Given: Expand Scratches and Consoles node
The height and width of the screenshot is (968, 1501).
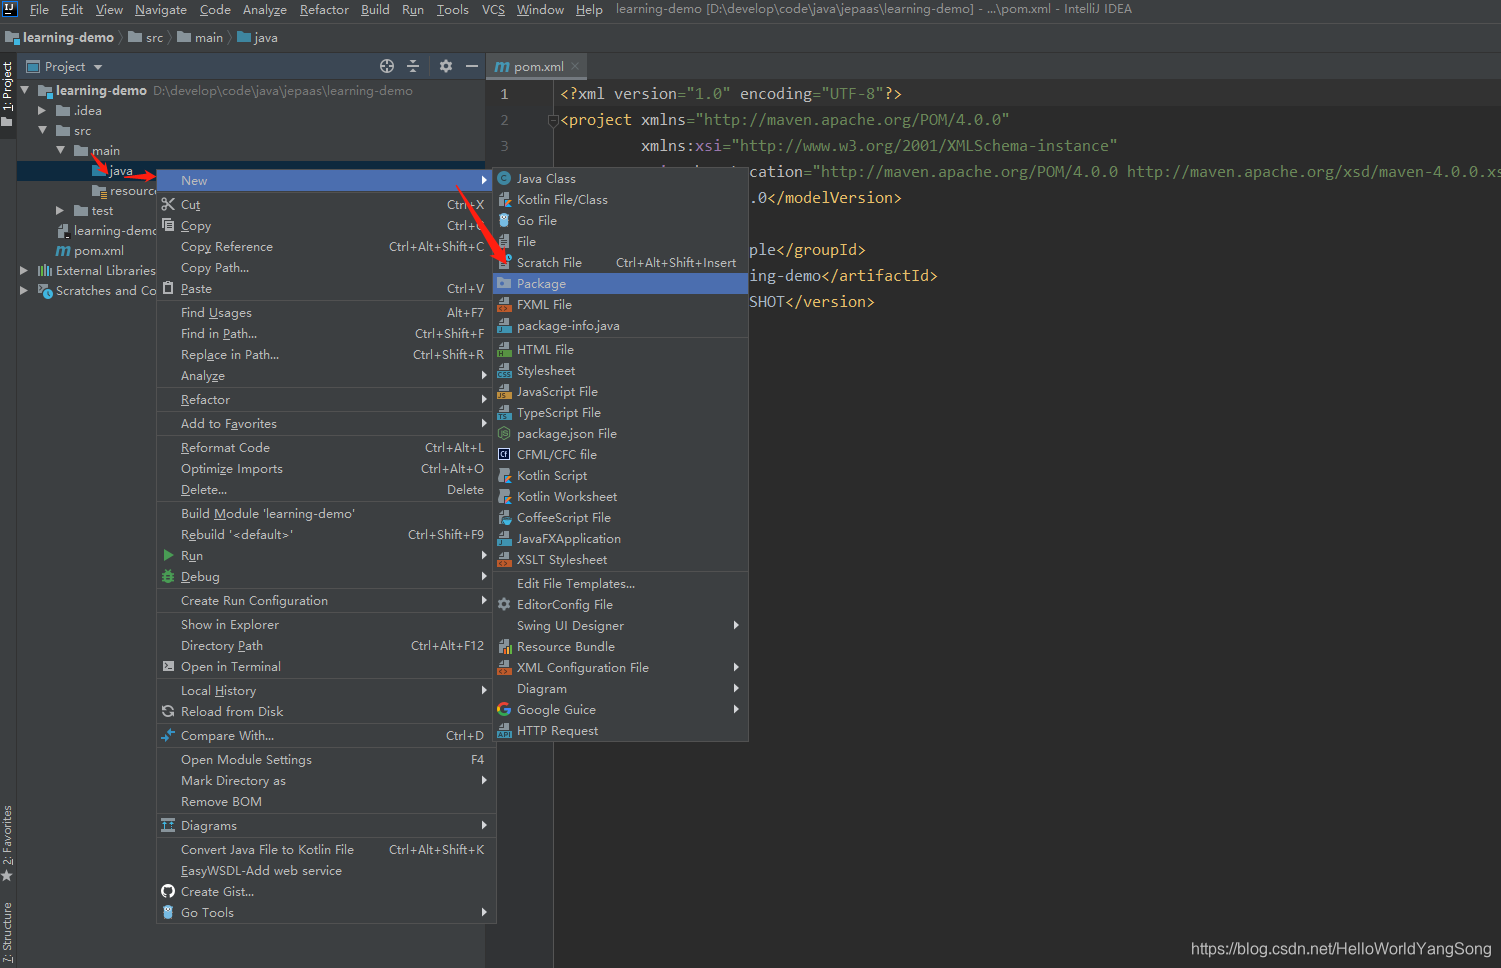Looking at the screenshot, I should (24, 290).
